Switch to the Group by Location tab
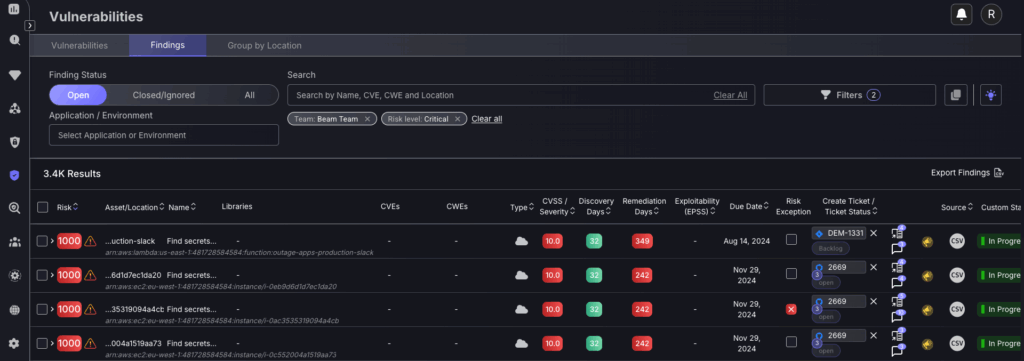This screenshot has width=1024, height=361. coord(264,46)
